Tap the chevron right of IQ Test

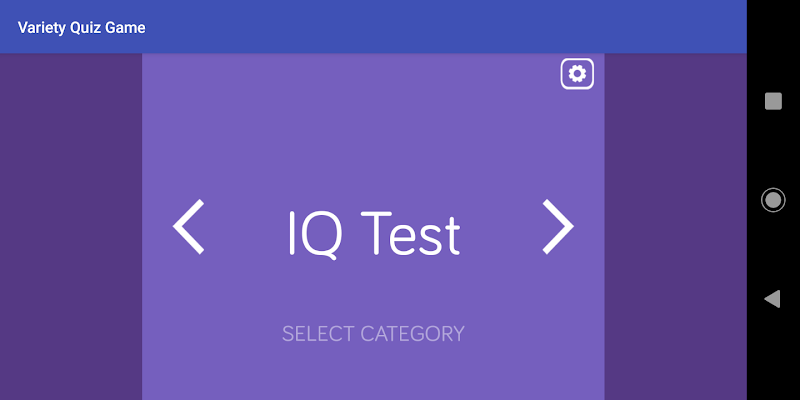(558, 226)
